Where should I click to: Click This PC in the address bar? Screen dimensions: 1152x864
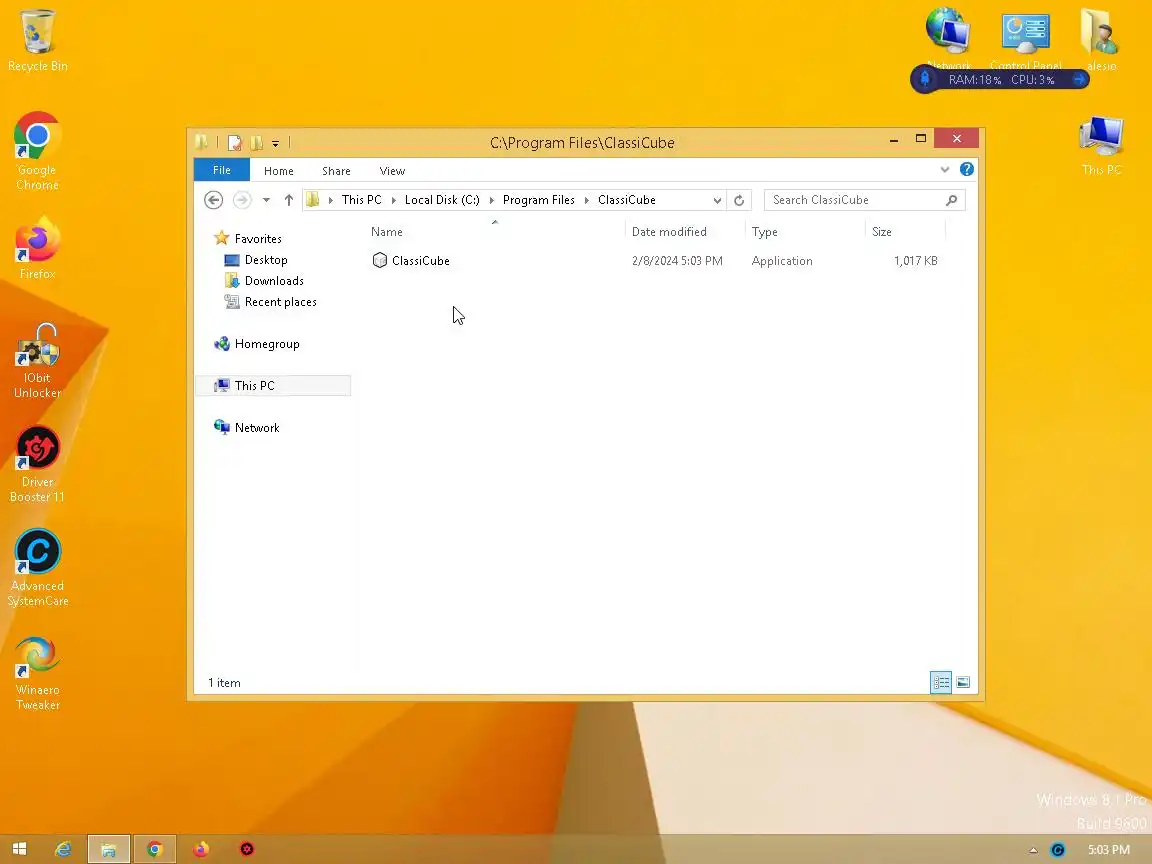point(361,200)
